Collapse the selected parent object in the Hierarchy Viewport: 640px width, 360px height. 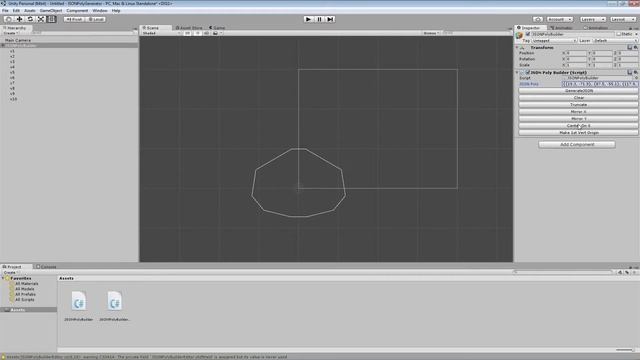(x=3, y=46)
